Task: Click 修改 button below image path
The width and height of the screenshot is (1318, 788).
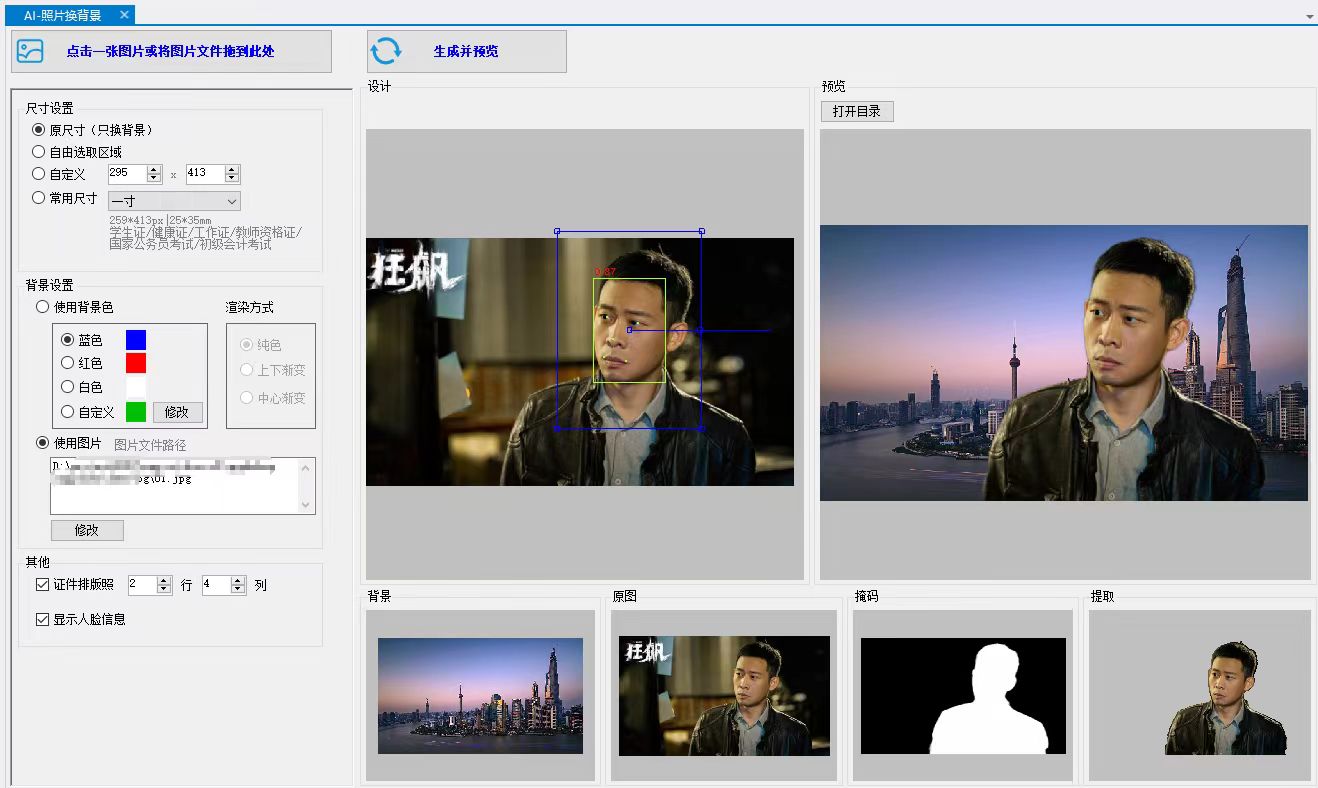Action: coord(87,530)
